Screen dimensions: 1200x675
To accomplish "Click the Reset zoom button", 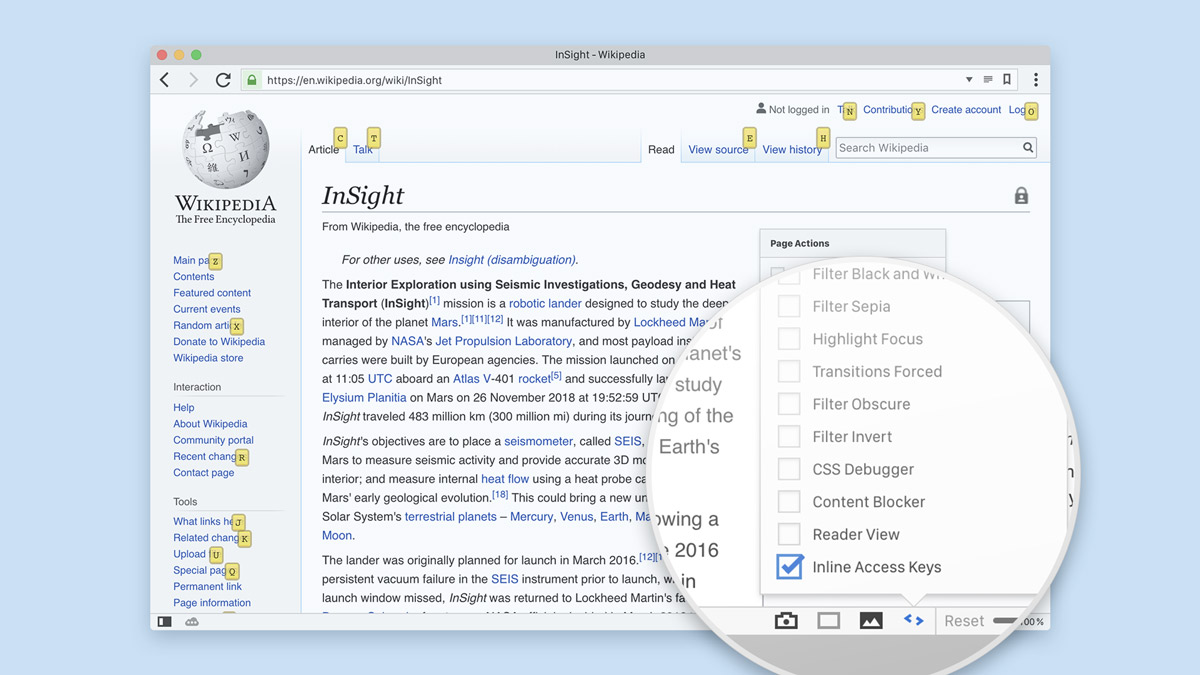I will pos(964,621).
